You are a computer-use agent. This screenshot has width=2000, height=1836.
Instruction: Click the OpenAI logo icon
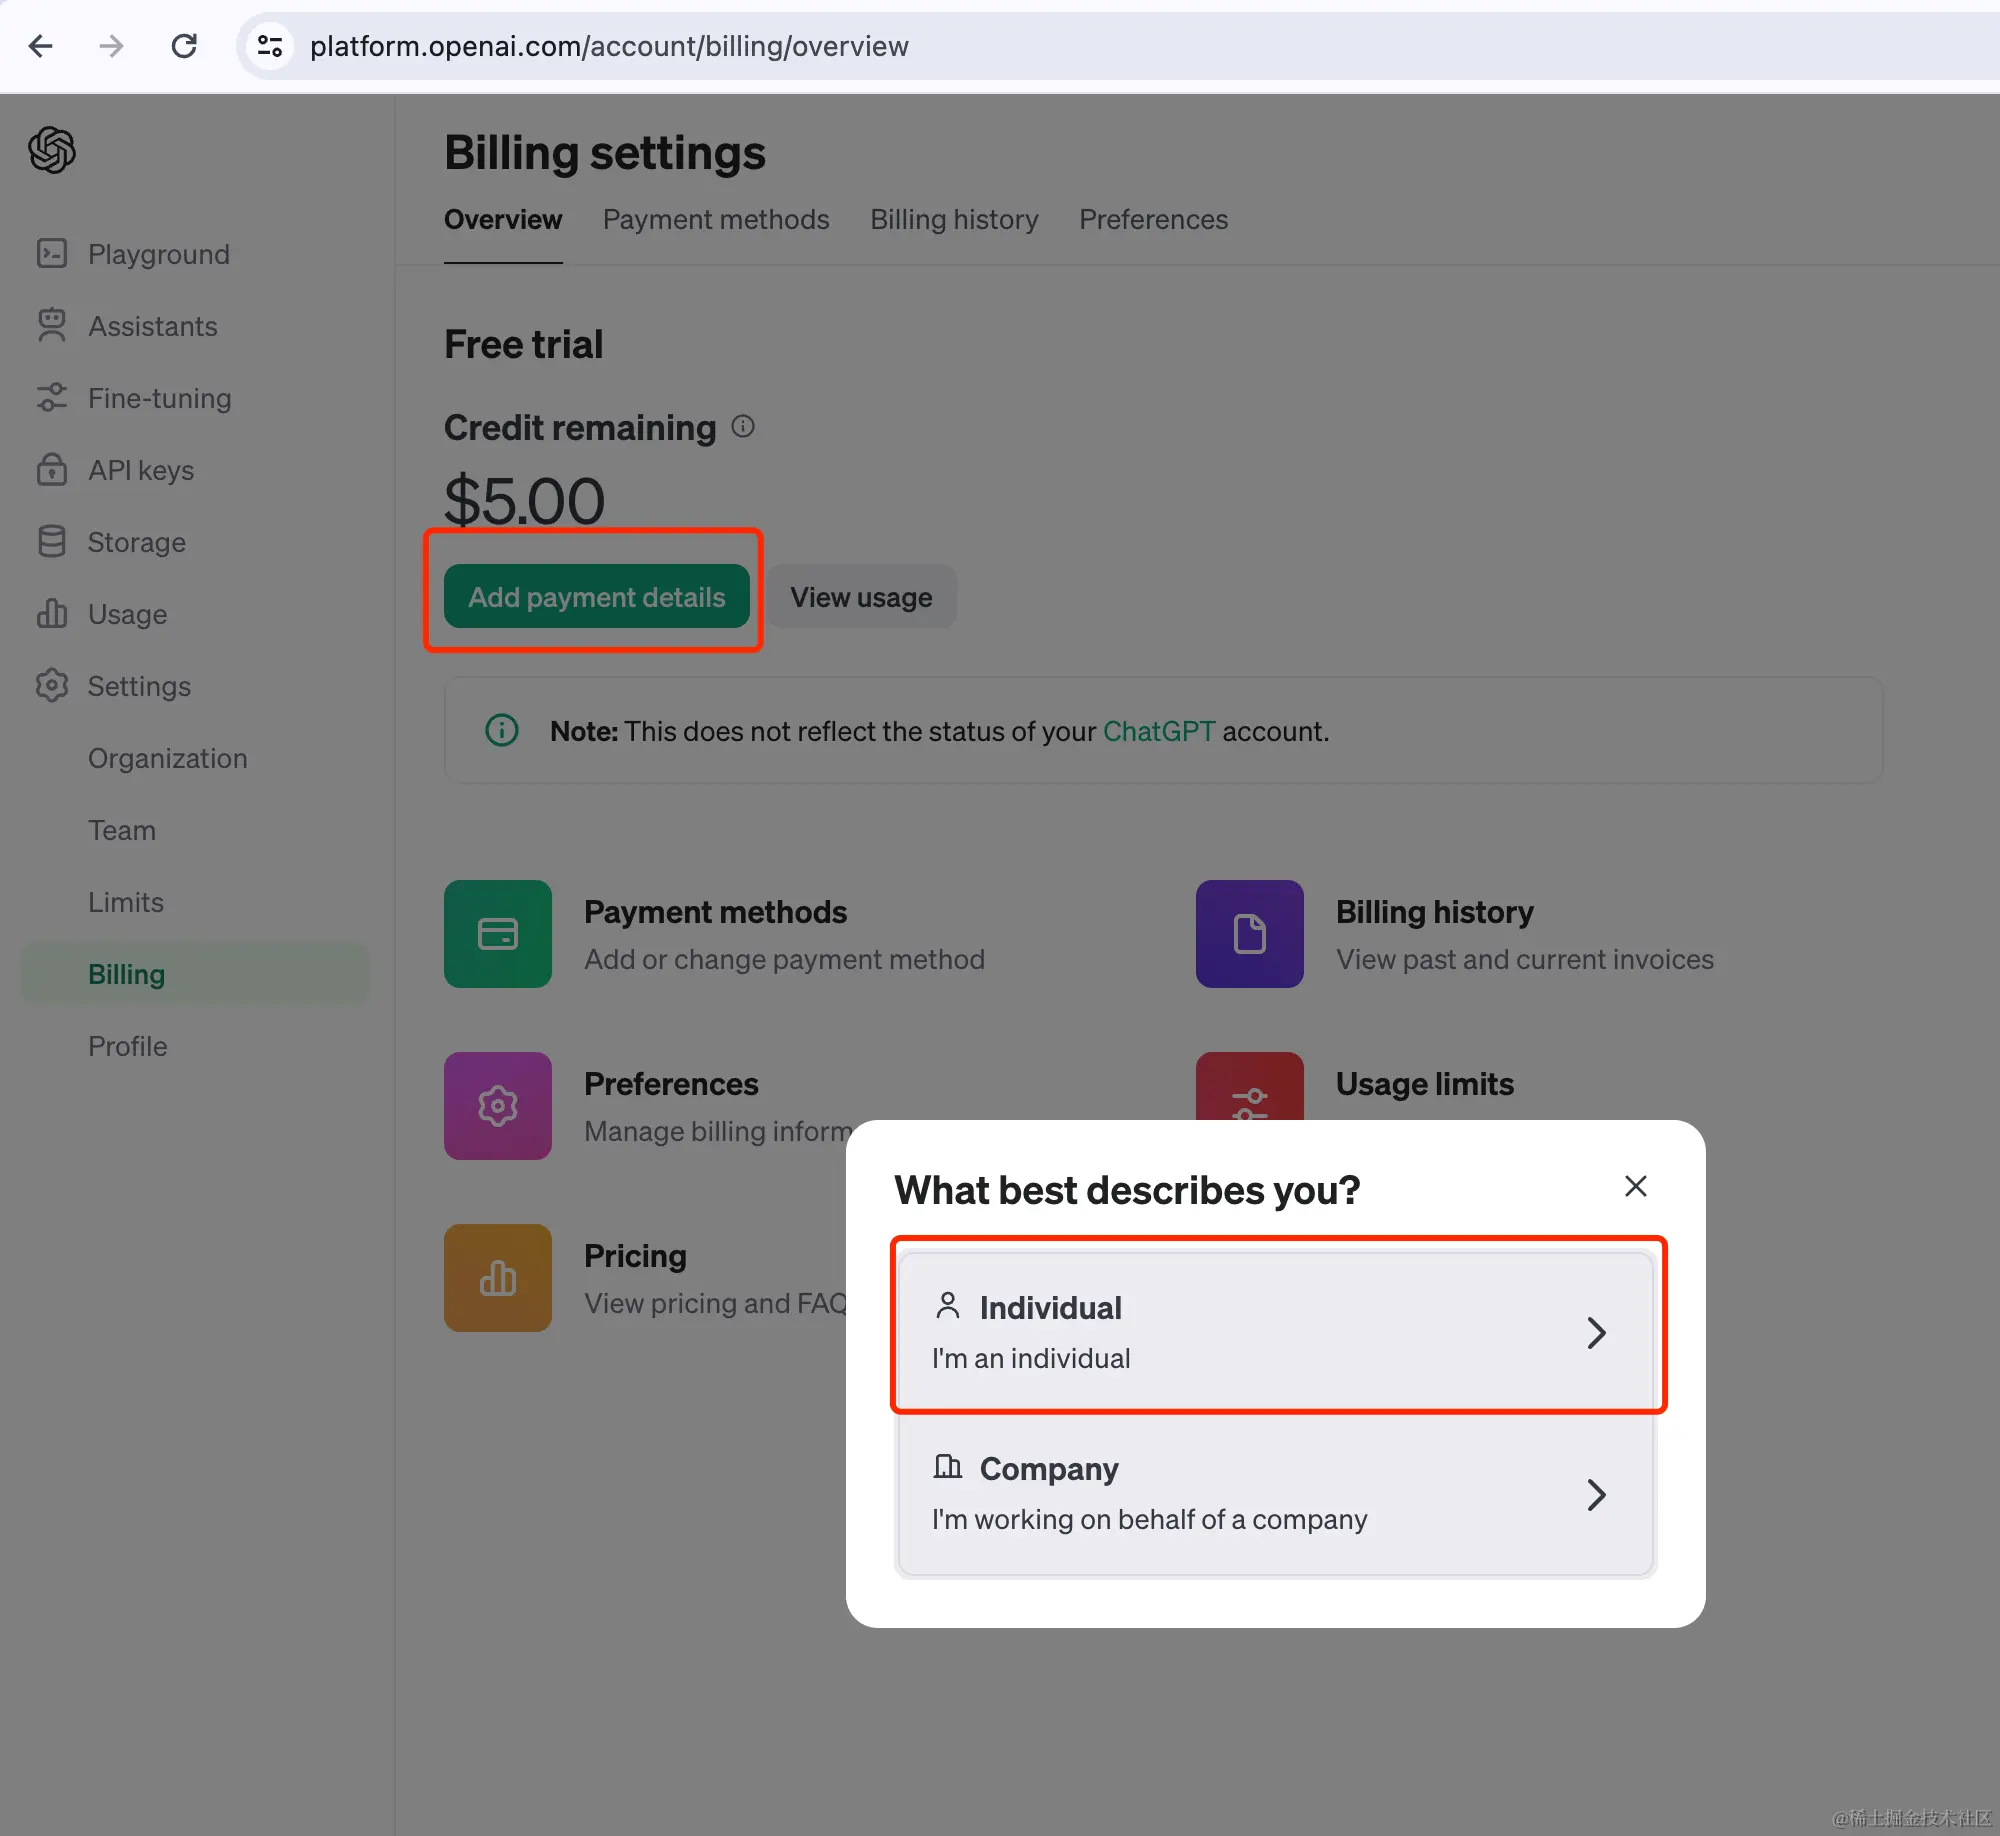(52, 150)
